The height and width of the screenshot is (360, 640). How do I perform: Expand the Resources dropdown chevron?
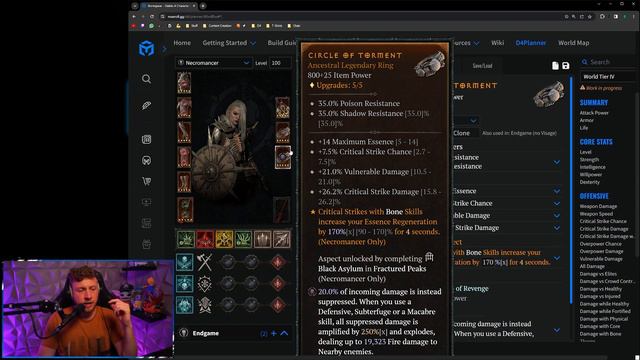476,43
